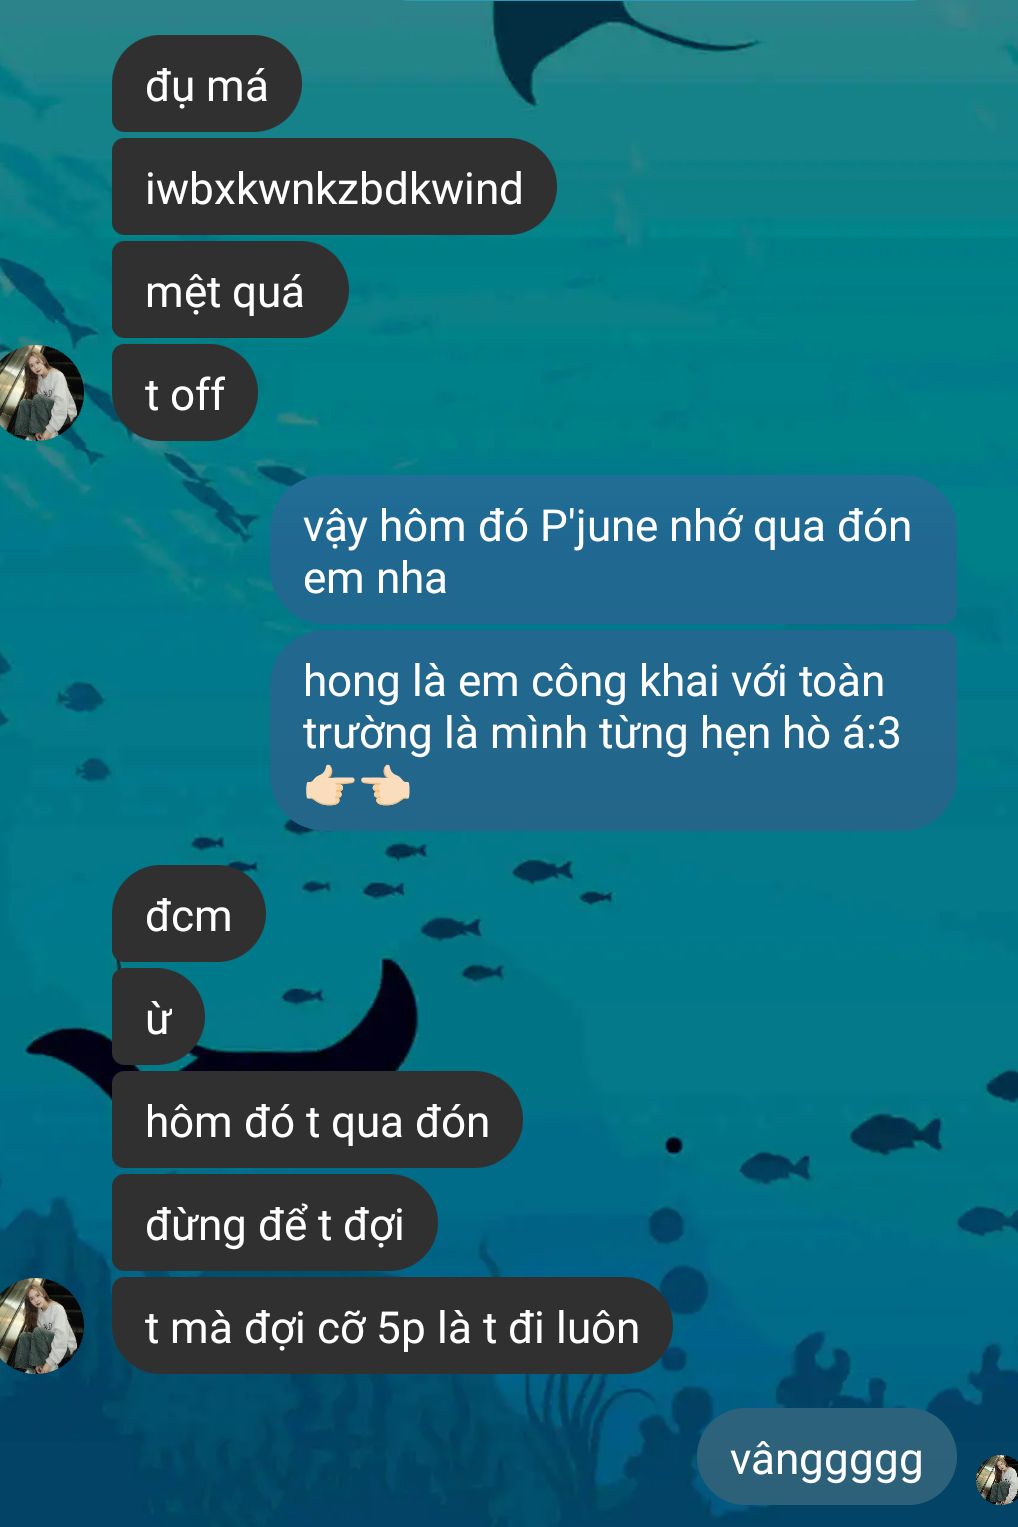Tap the small seen-receipt avatar by 'vânggggg'
The height and width of the screenshot is (1527, 1018).
(x=997, y=1480)
